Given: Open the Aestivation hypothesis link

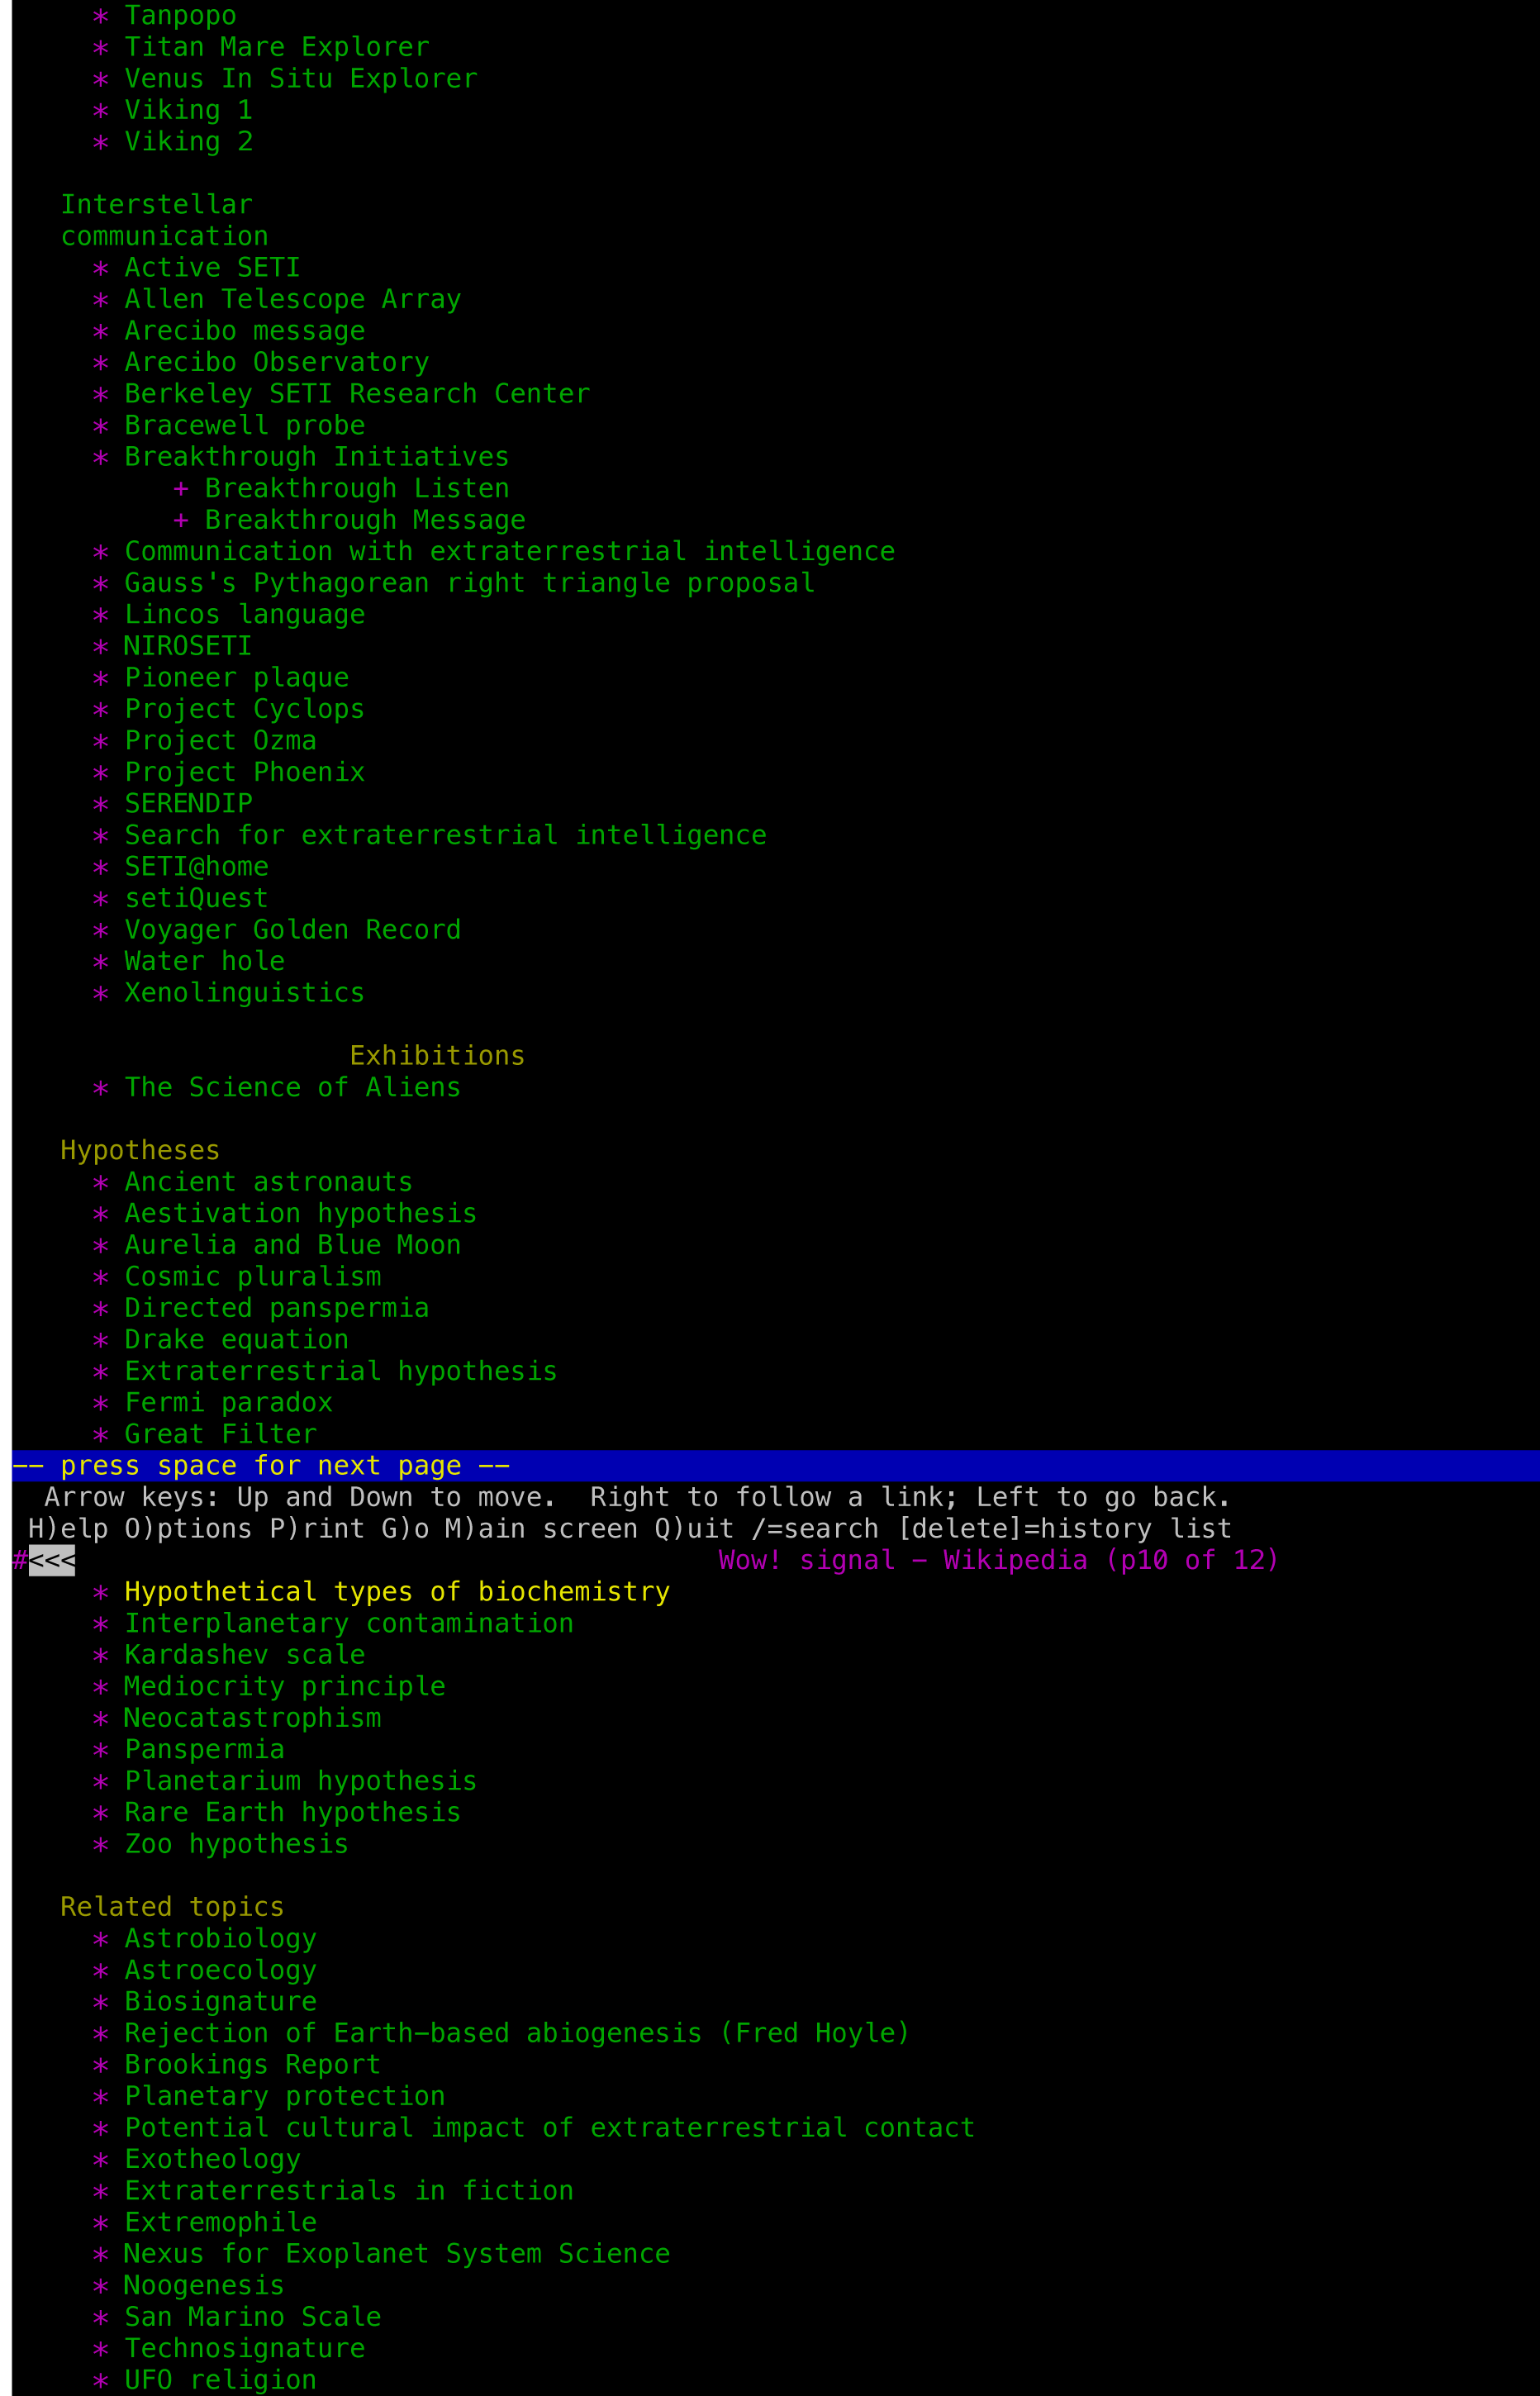Looking at the screenshot, I should (x=301, y=1213).
